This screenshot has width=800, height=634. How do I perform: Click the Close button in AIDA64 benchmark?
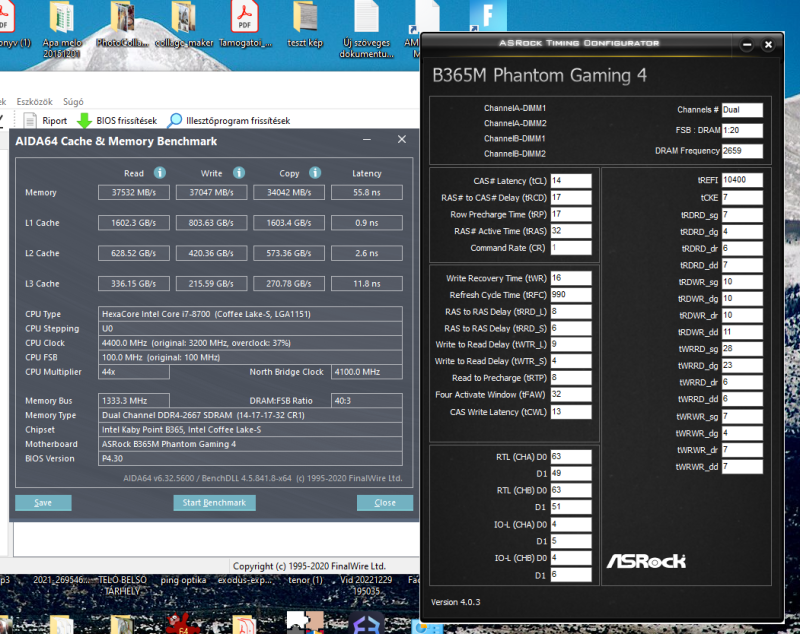(x=385, y=502)
